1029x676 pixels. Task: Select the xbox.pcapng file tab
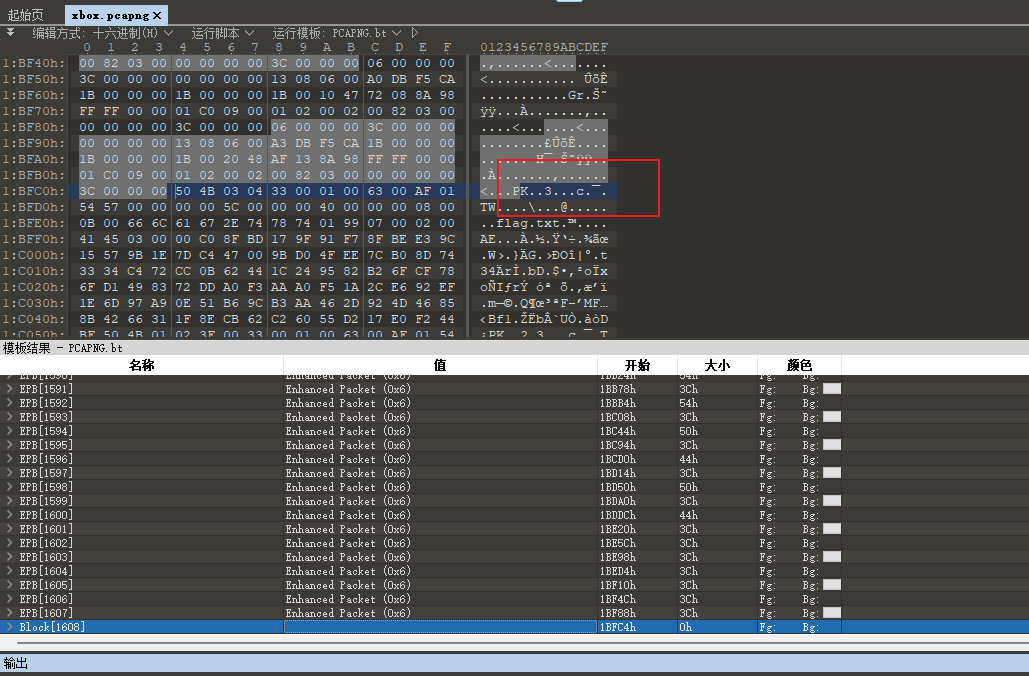click(108, 15)
